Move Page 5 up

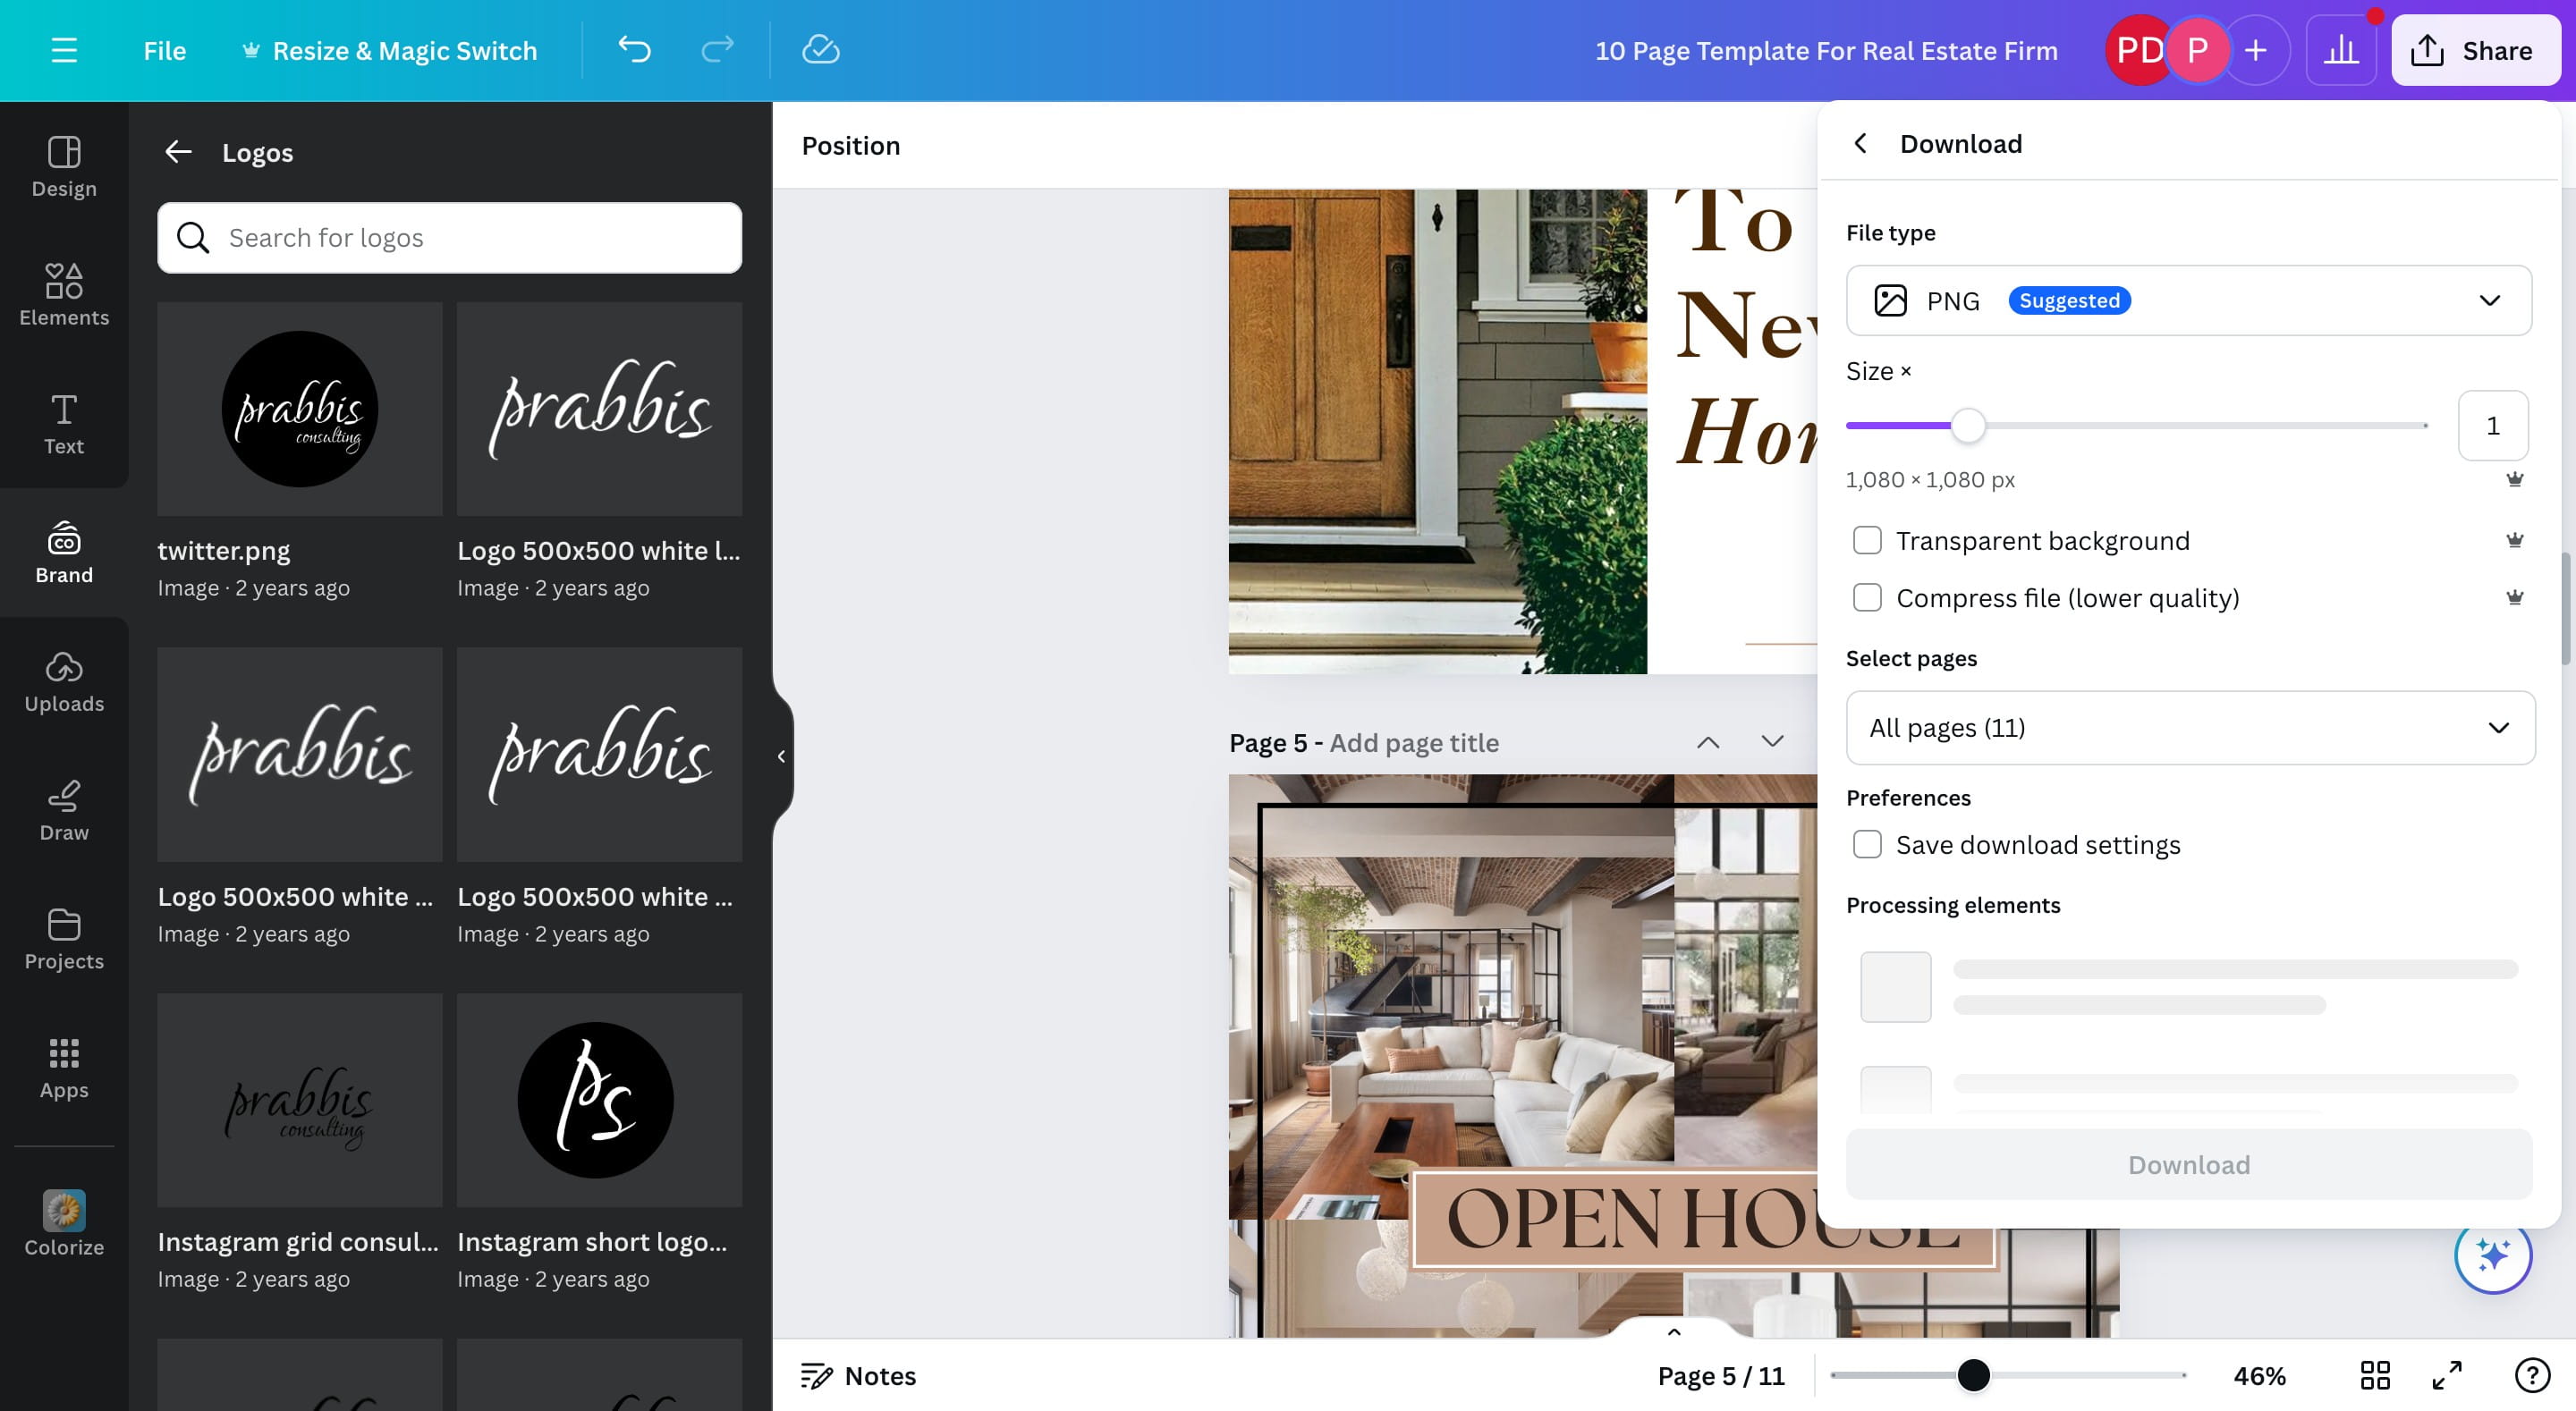(1708, 742)
